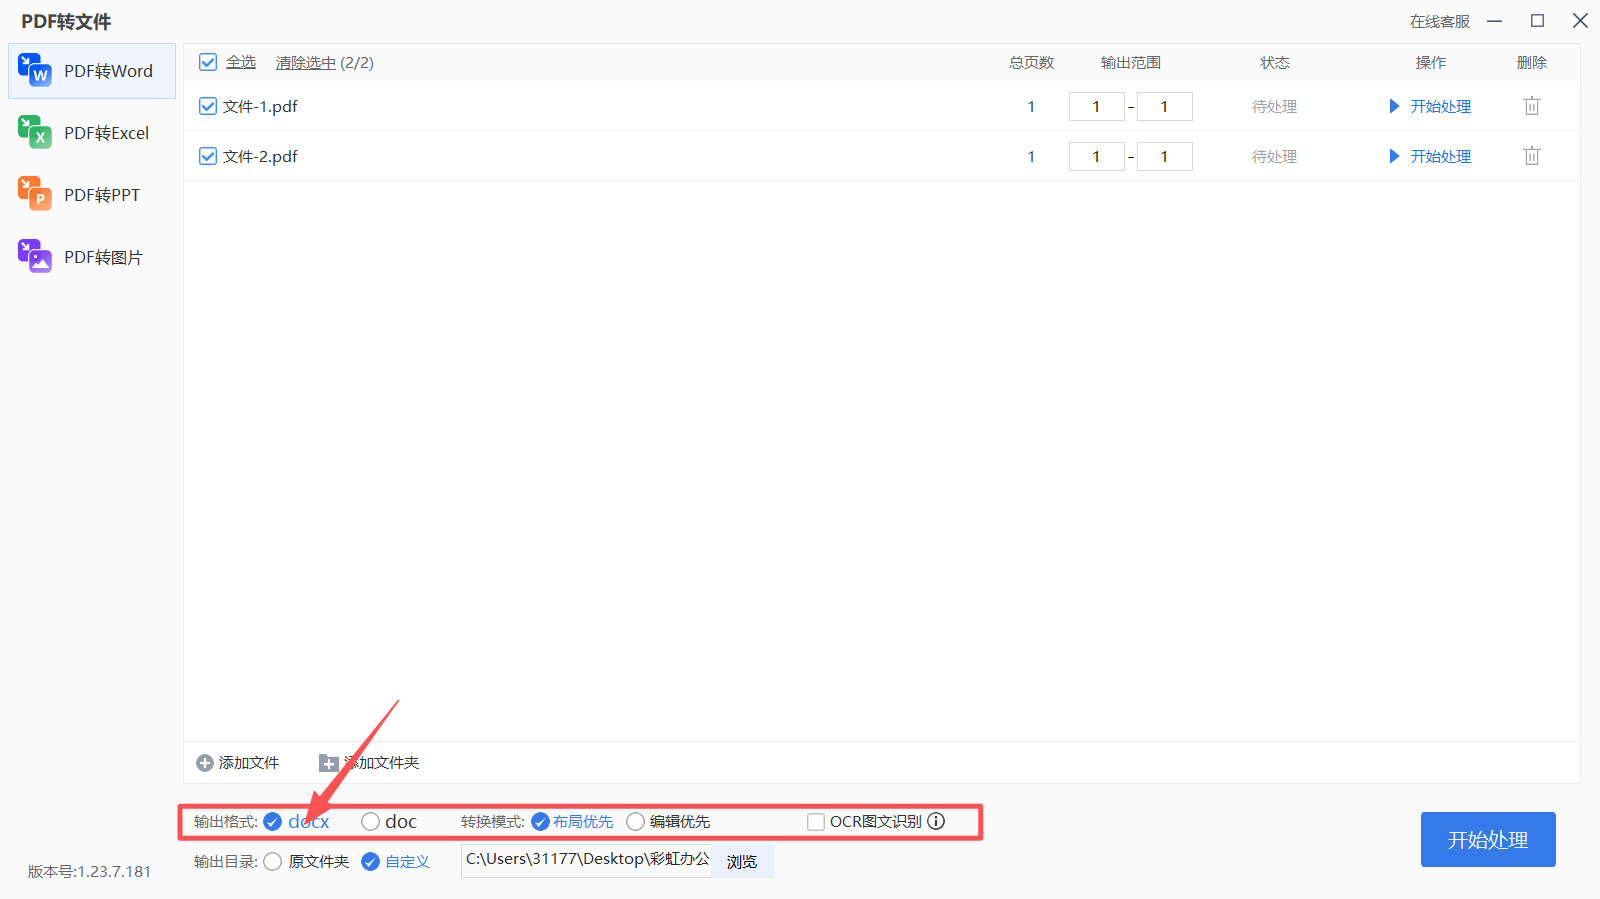Click 待处理 status of 文件-1.pdf

(x=1275, y=106)
